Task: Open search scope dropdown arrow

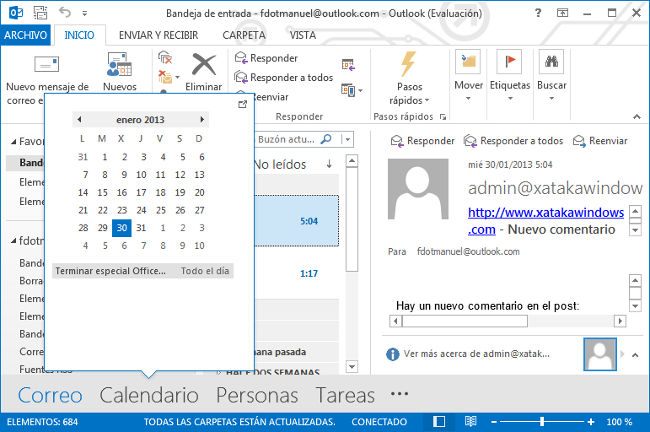Action: tap(347, 140)
